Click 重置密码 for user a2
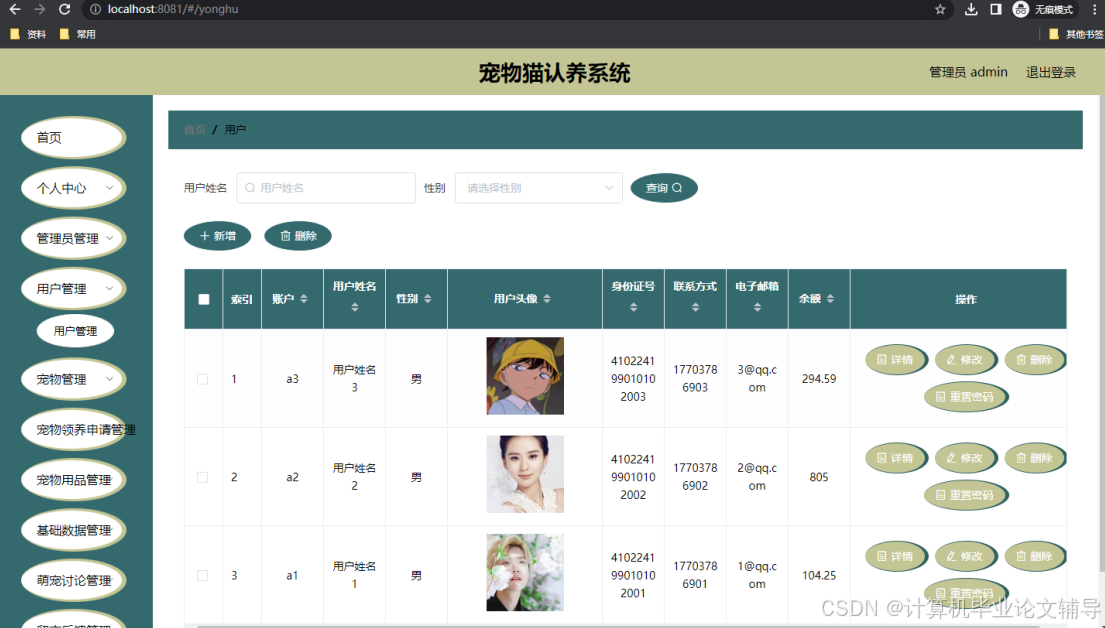 [965, 495]
